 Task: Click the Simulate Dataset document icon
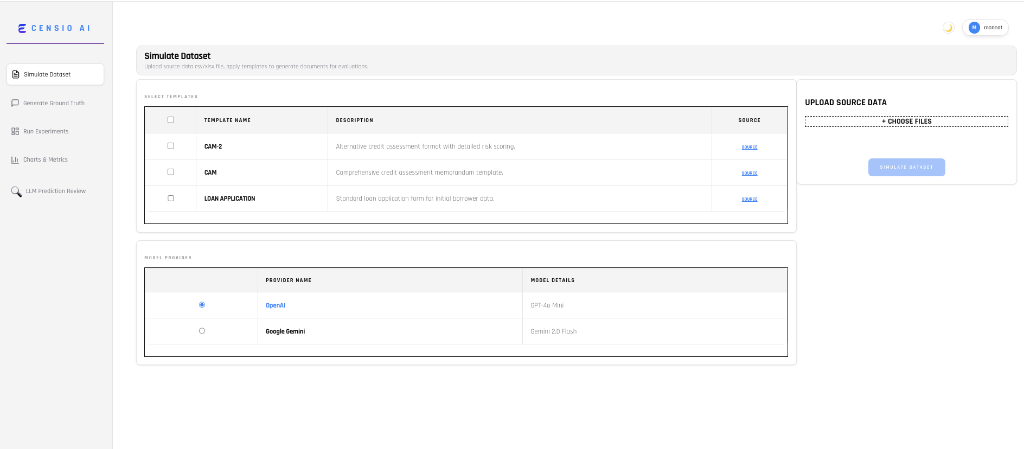[15, 74]
